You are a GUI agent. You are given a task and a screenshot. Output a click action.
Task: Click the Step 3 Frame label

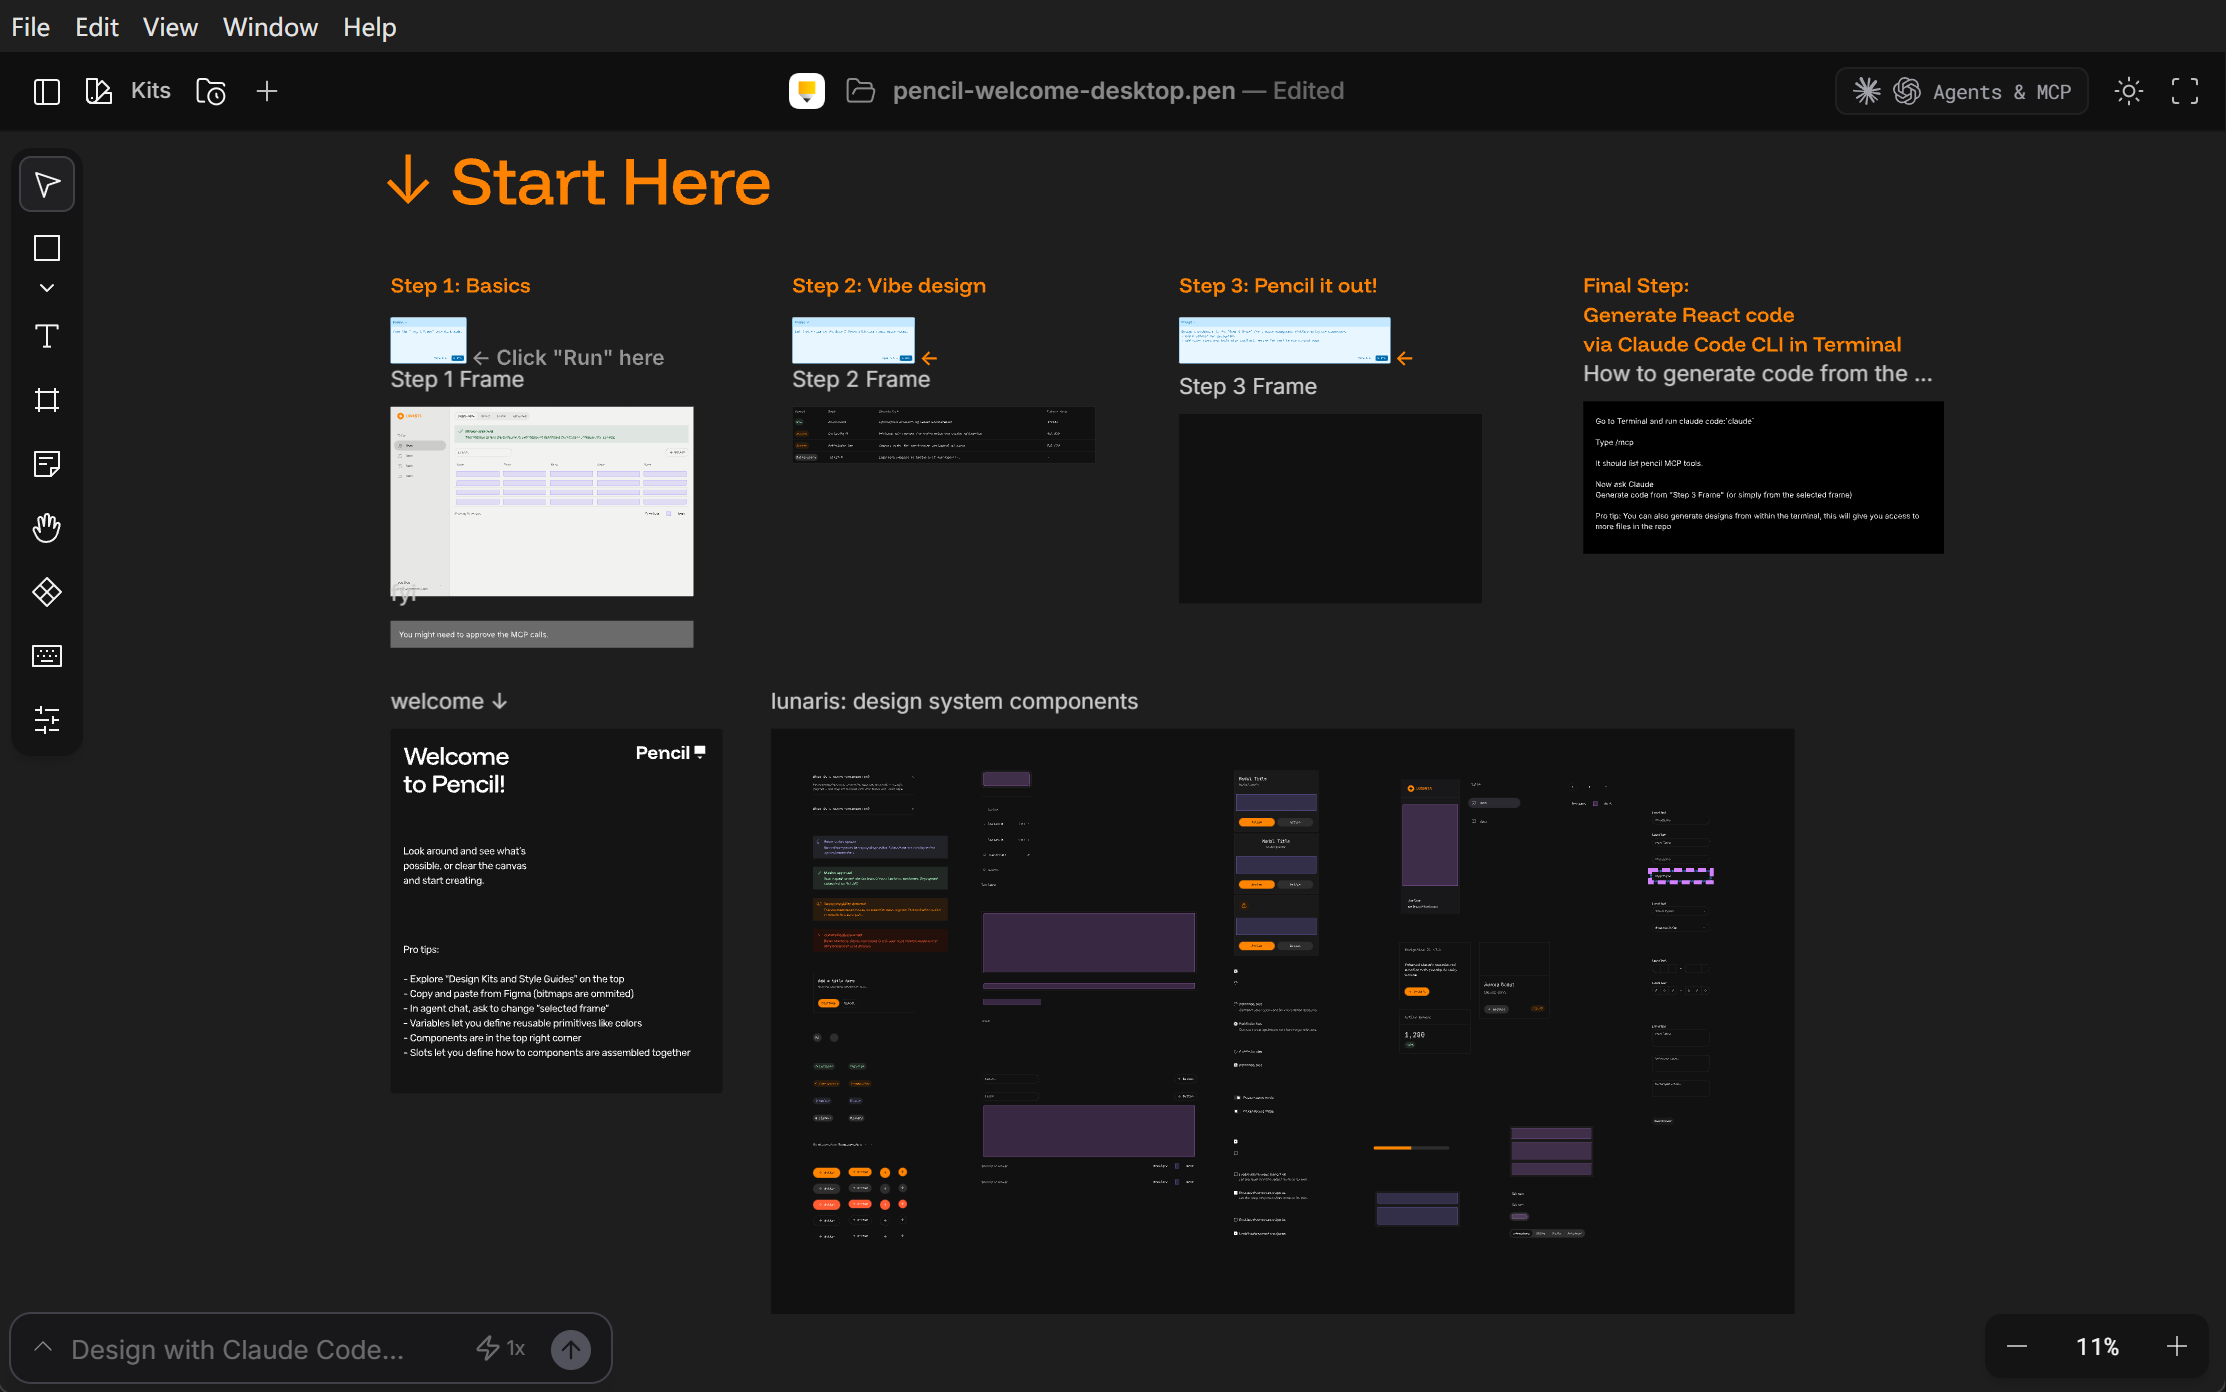tap(1248, 386)
